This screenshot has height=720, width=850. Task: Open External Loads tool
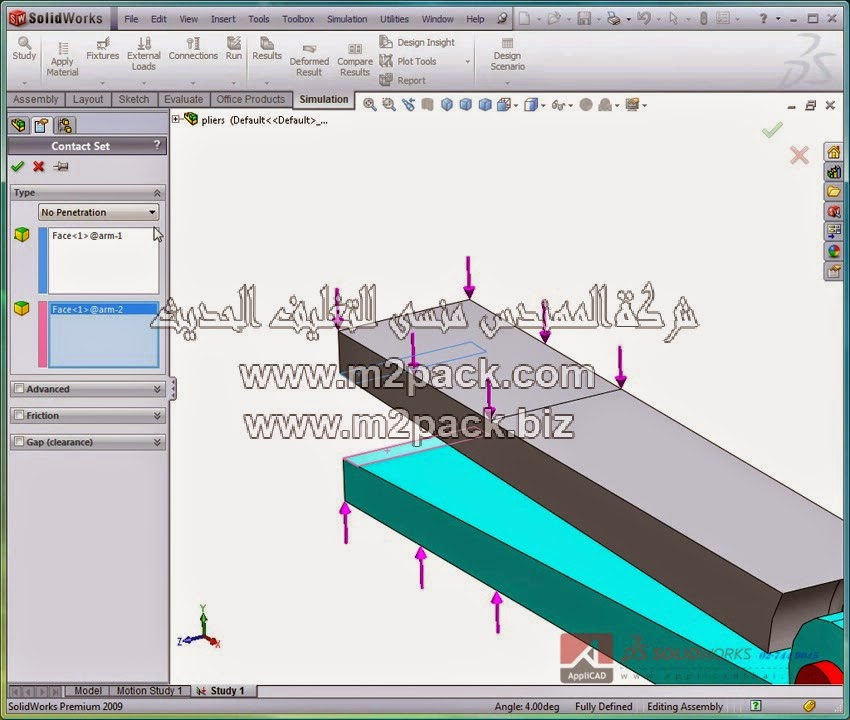point(144,54)
